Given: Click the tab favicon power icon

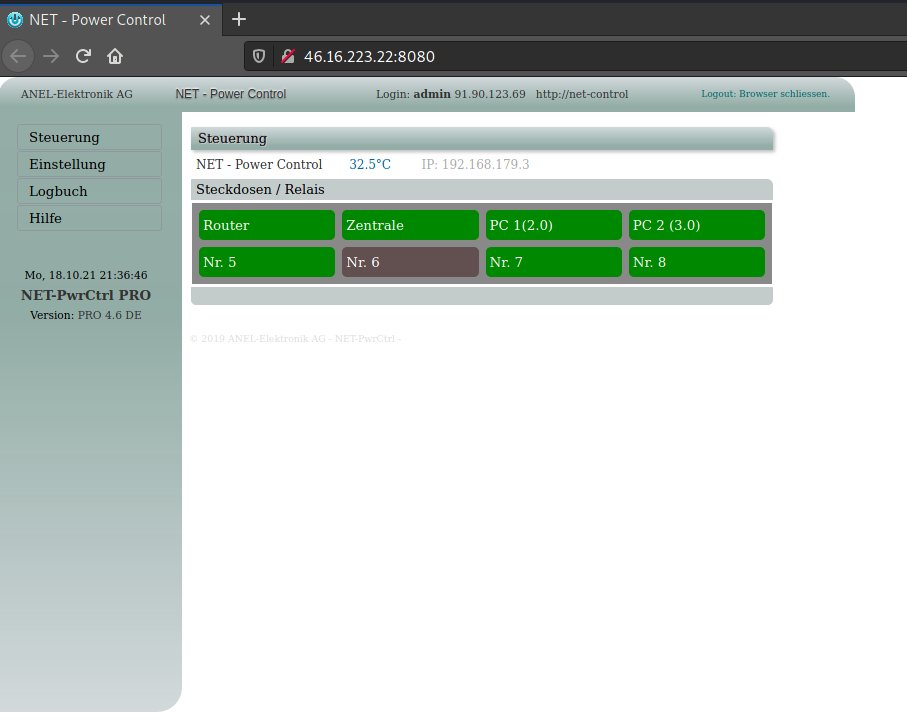Looking at the screenshot, I should (x=15, y=20).
